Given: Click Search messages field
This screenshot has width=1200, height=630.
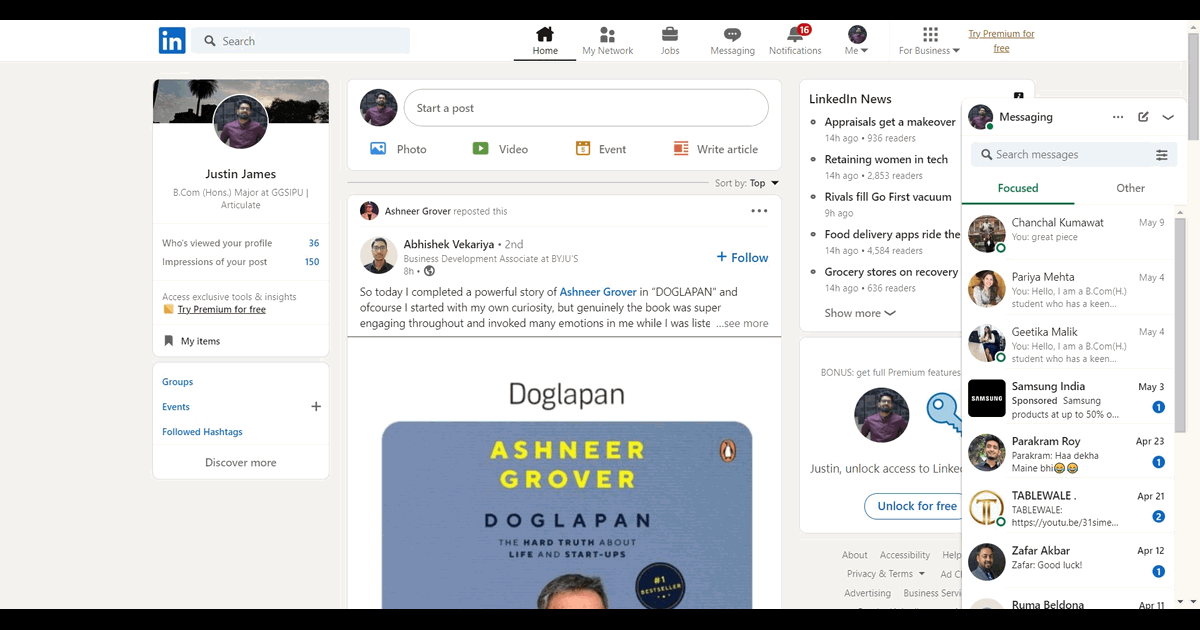Looking at the screenshot, I should (1060, 155).
